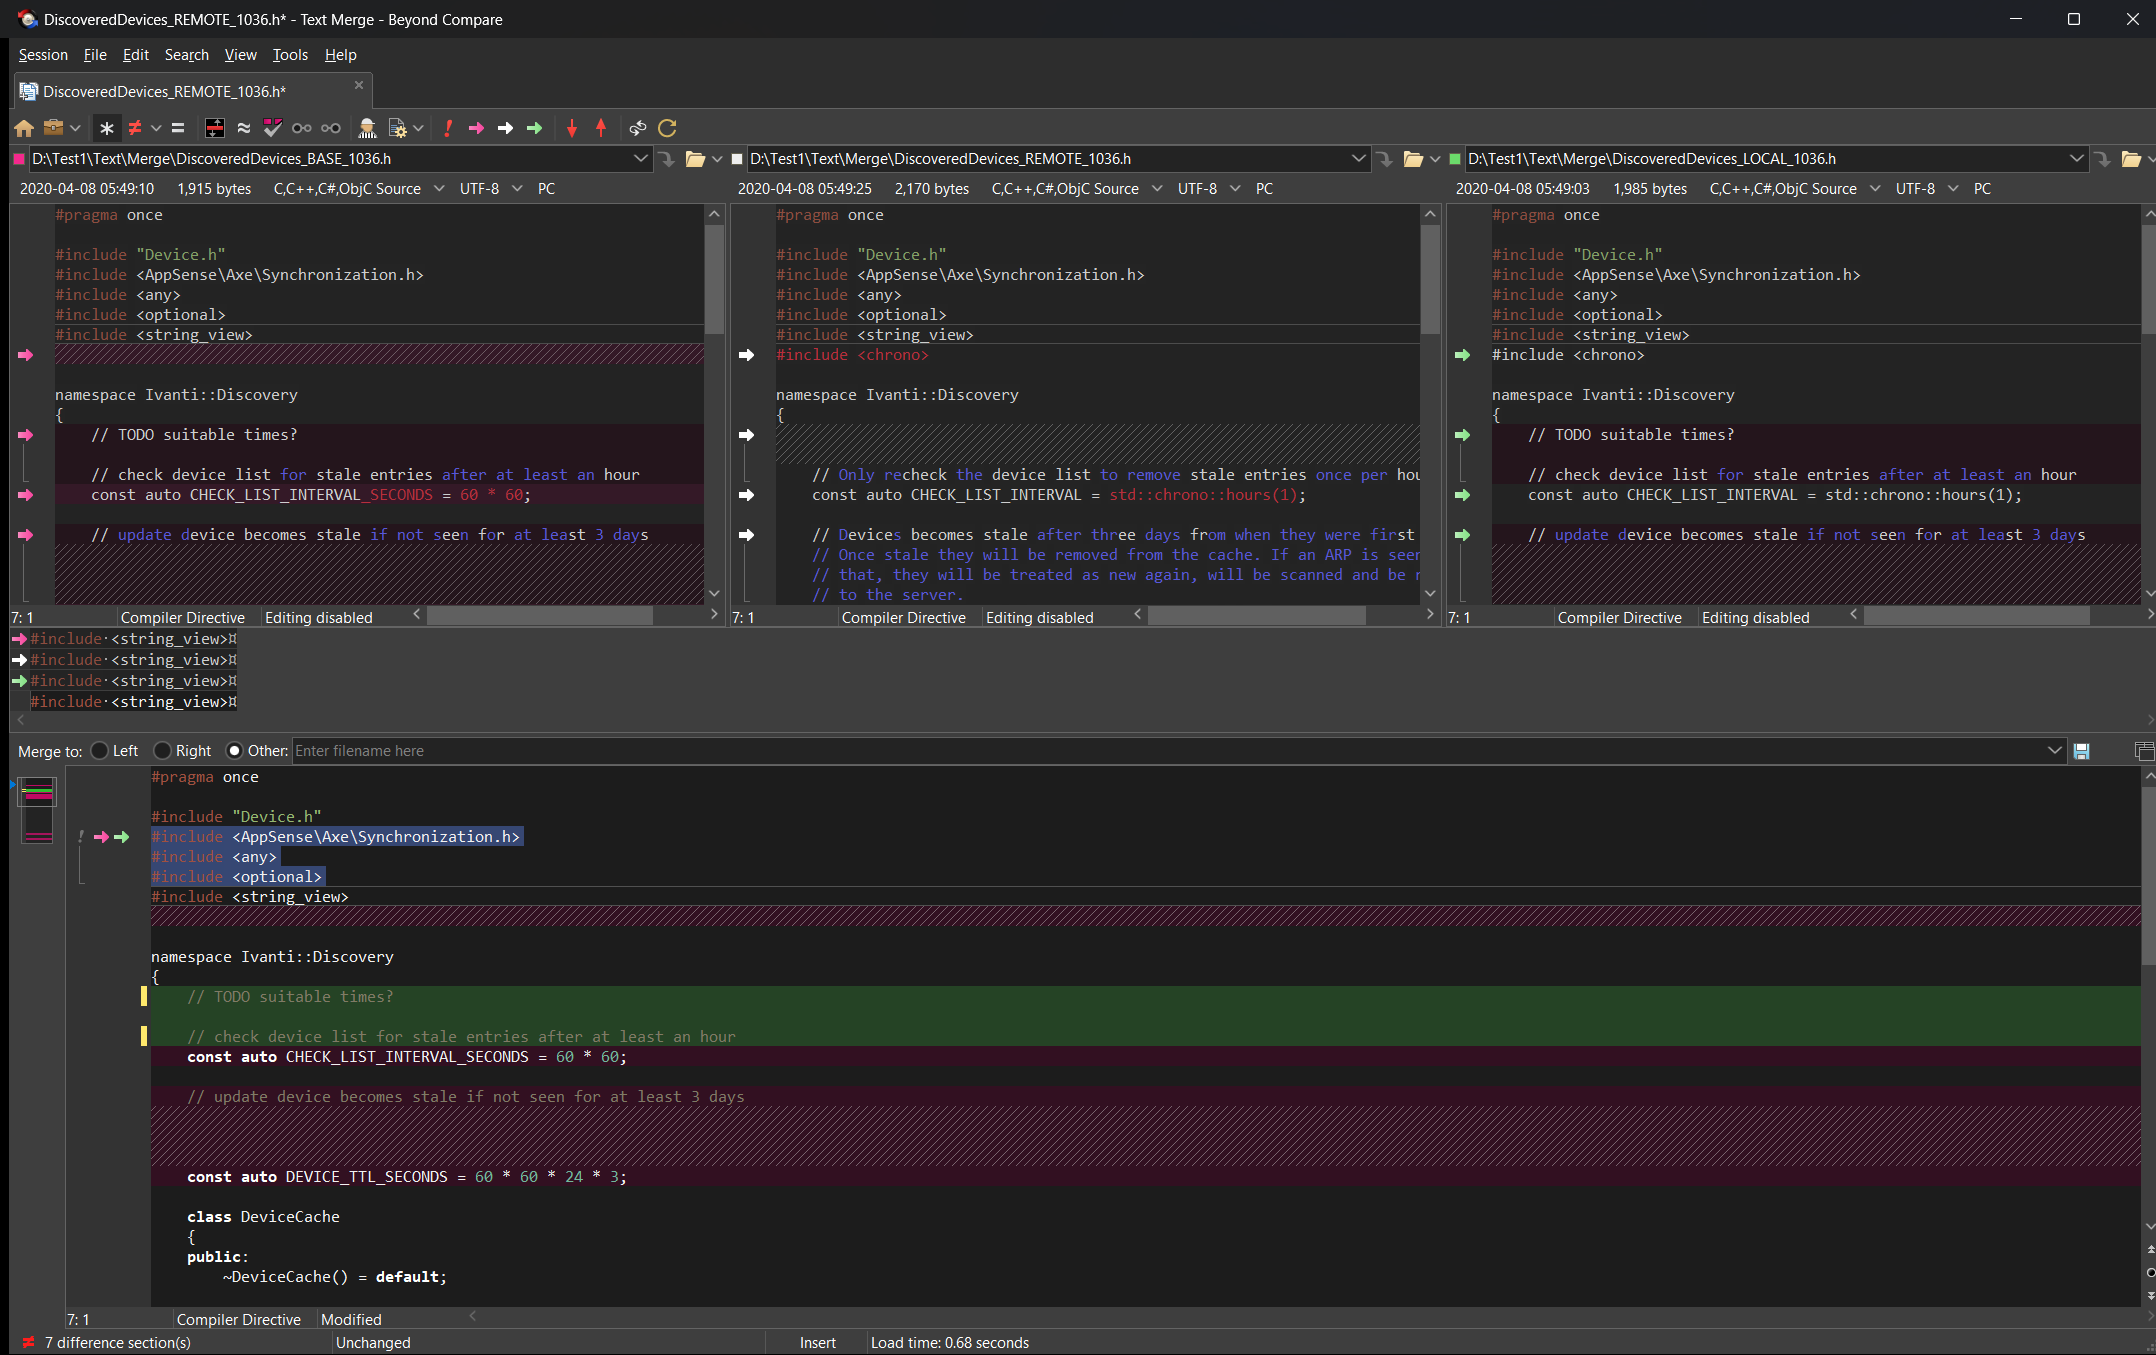Expand REMOTE pane UTF-8 encoding dropdown
Viewport: 2156px width, 1355px height.
[x=1234, y=188]
